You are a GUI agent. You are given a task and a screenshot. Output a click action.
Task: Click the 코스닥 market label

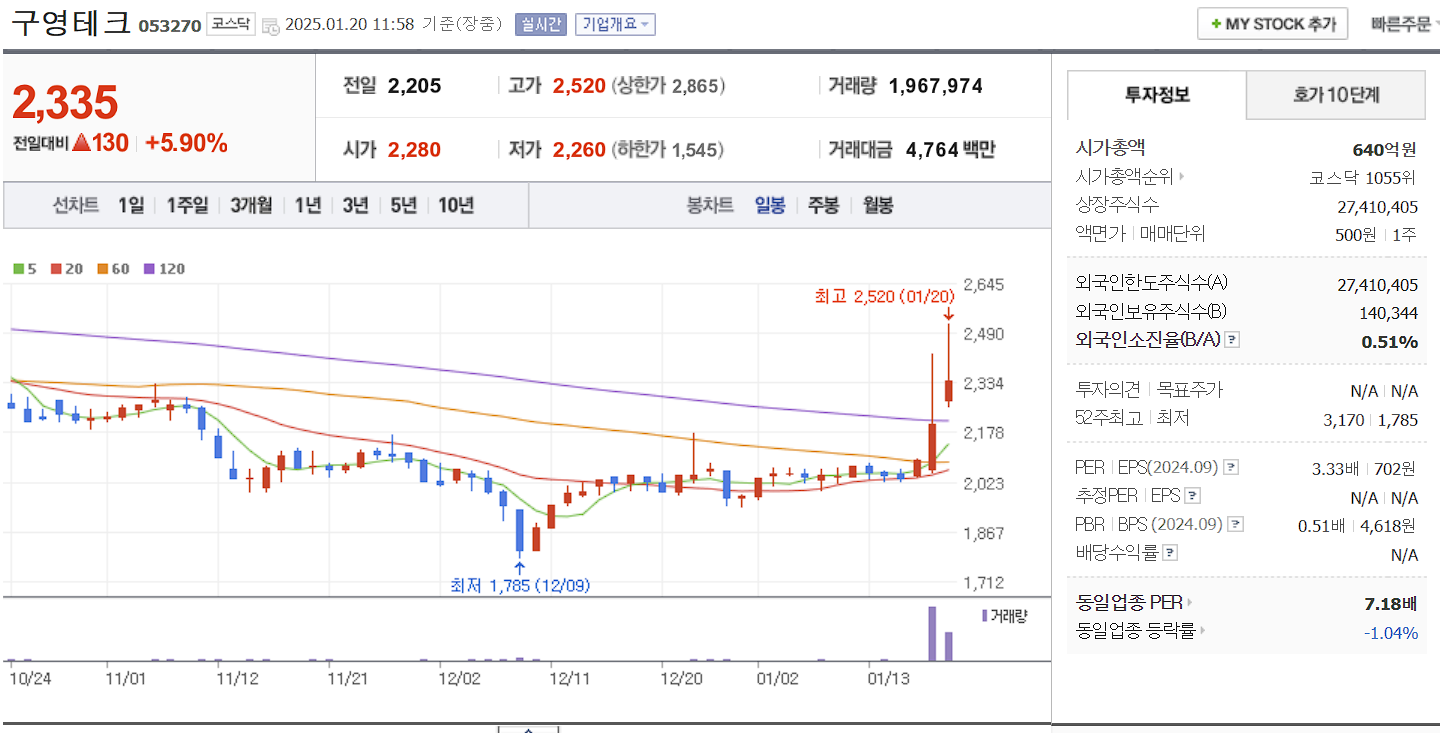click(232, 22)
